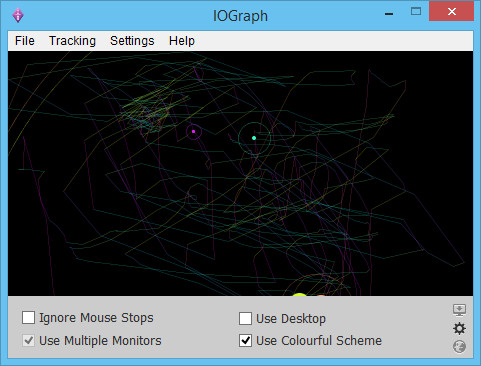Image resolution: width=481 pixels, height=366 pixels.
Task: Enable Use Desktop checkbox
Action: click(x=245, y=318)
